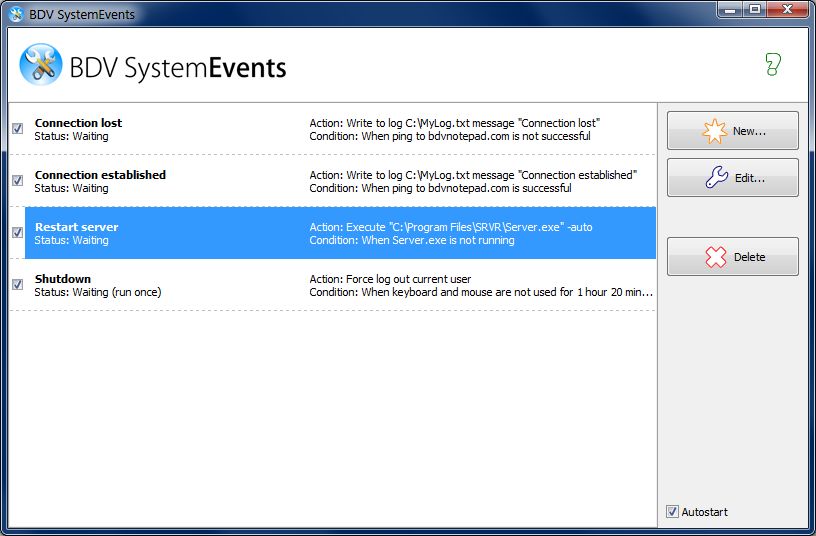Delete the selected Restart server event

(733, 257)
